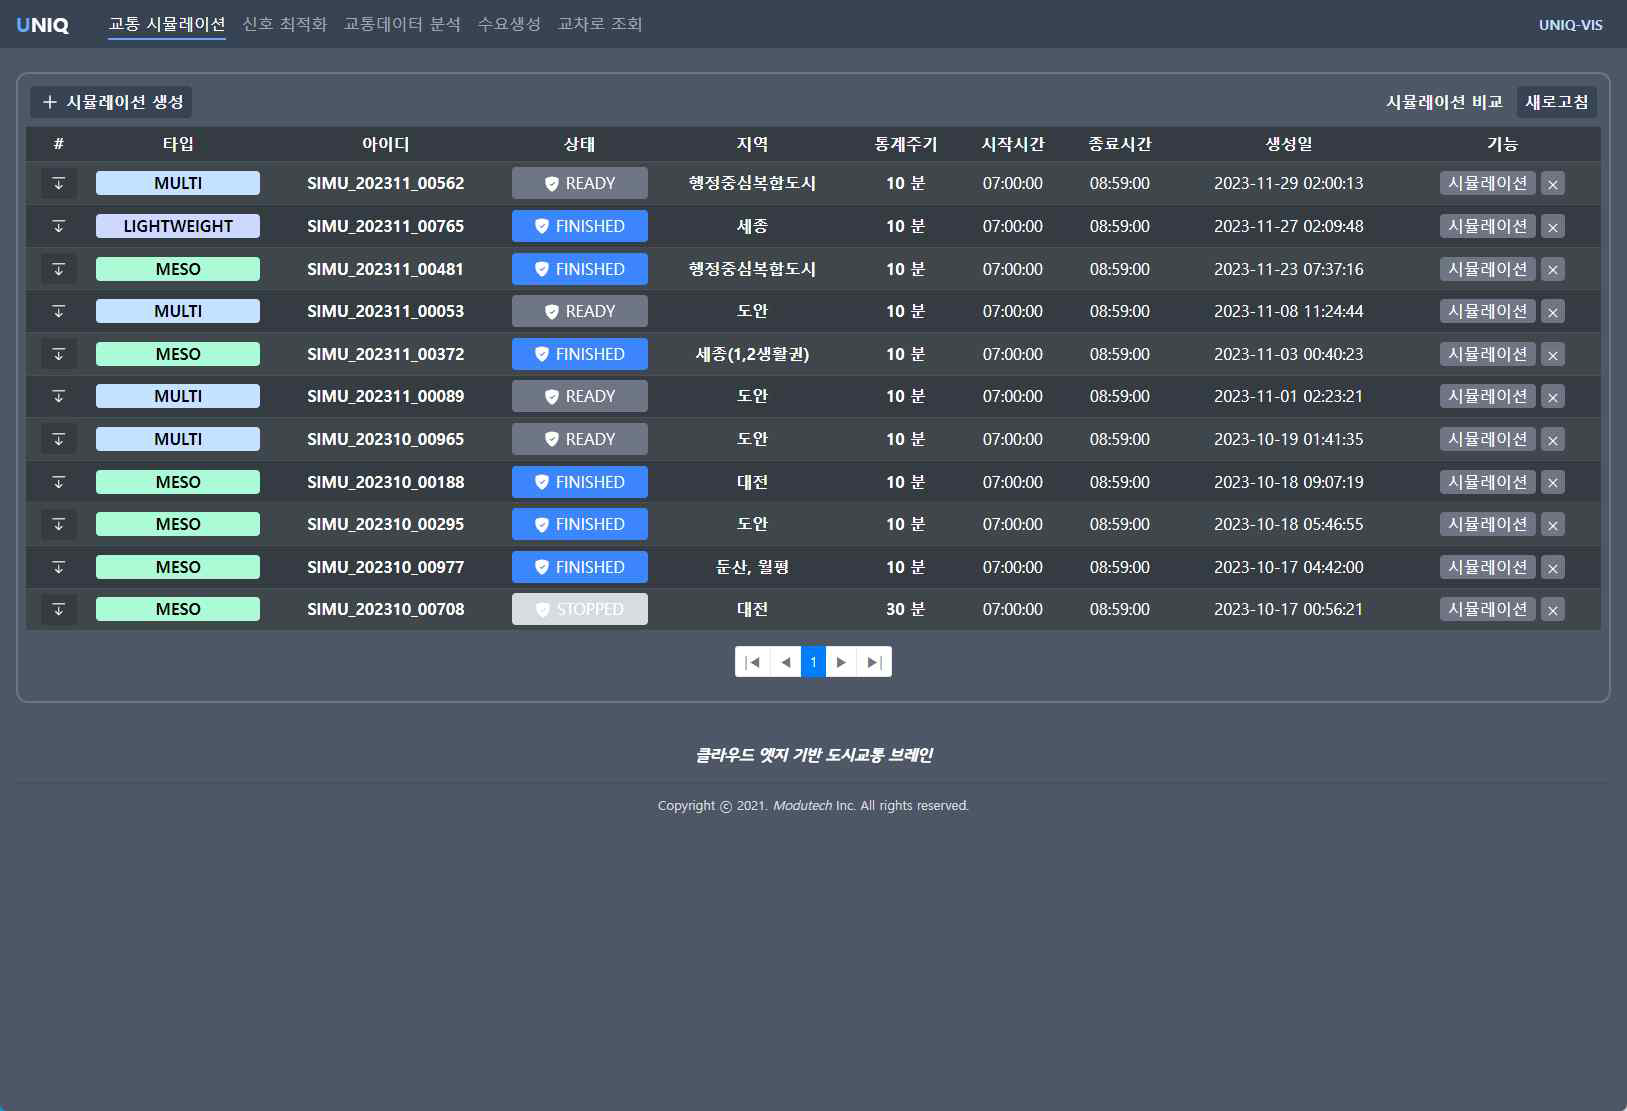This screenshot has width=1627, height=1111.
Task: Open 시뮬레이션 for SIMU_202311_00481
Action: pyautogui.click(x=1488, y=269)
